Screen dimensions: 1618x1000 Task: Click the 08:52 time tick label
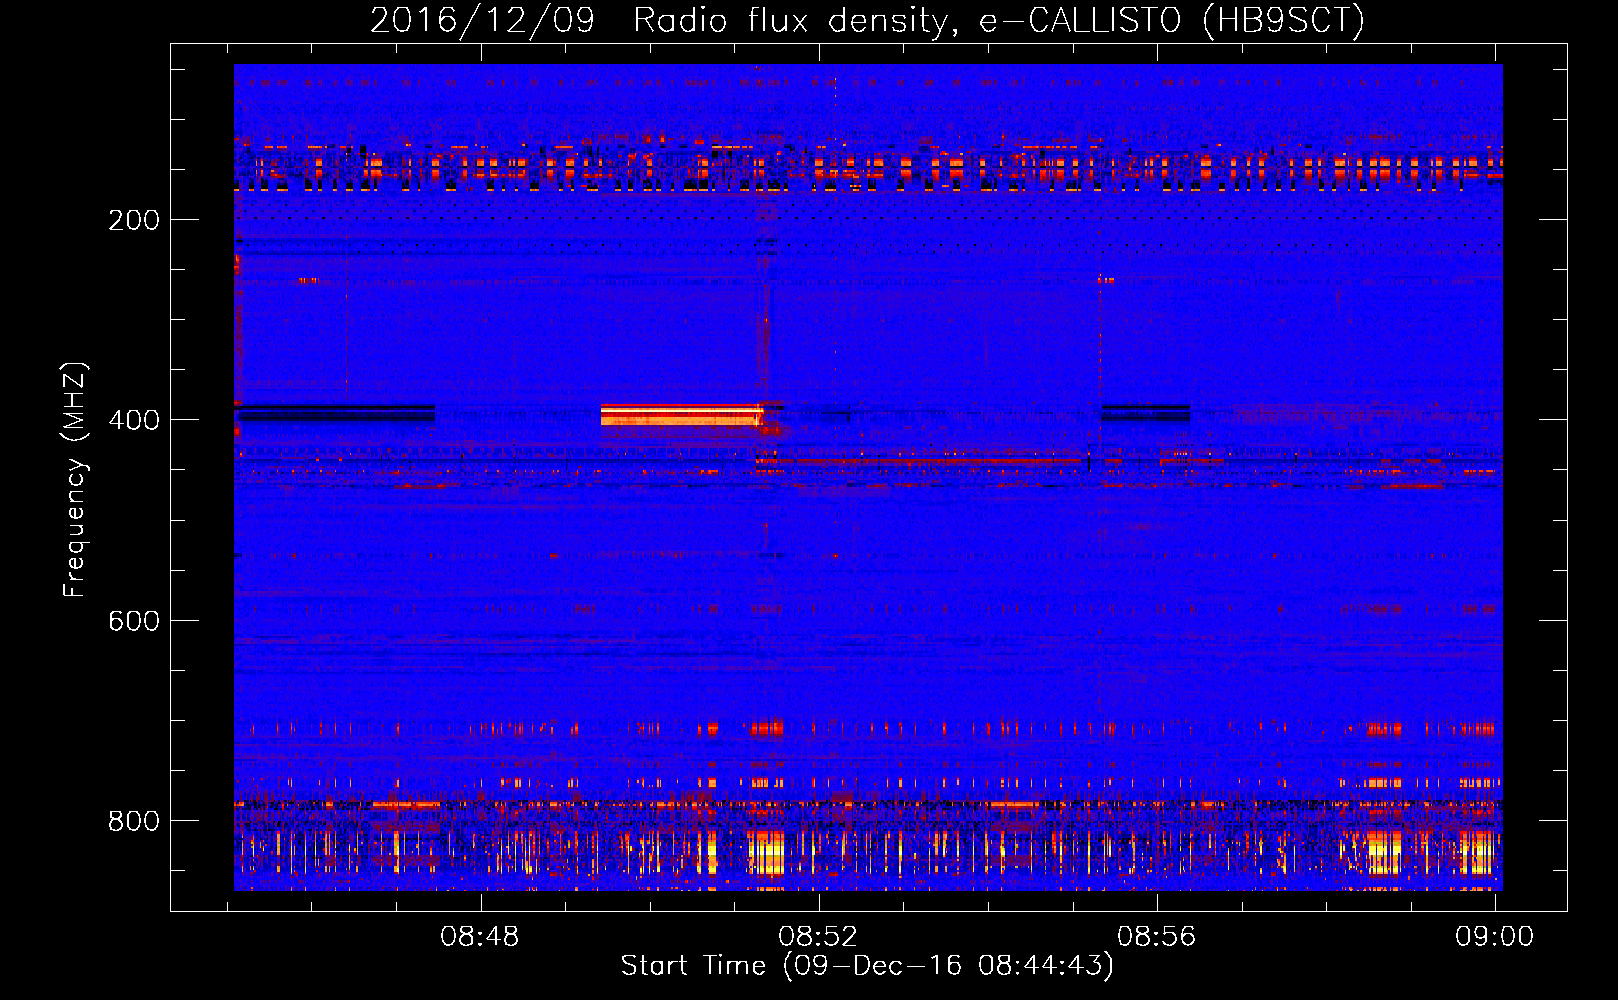(x=818, y=937)
